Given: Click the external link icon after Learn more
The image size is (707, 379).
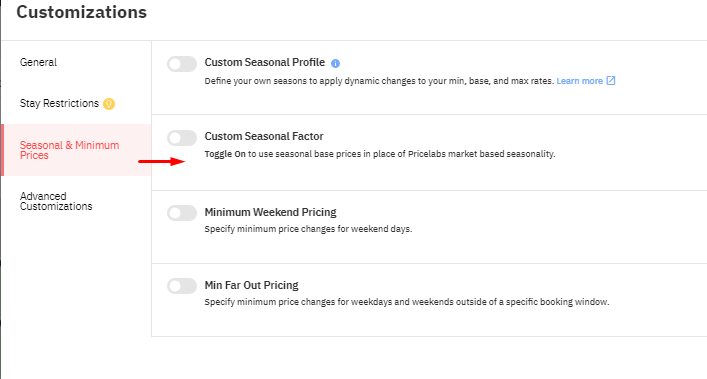Looking at the screenshot, I should (x=611, y=81).
